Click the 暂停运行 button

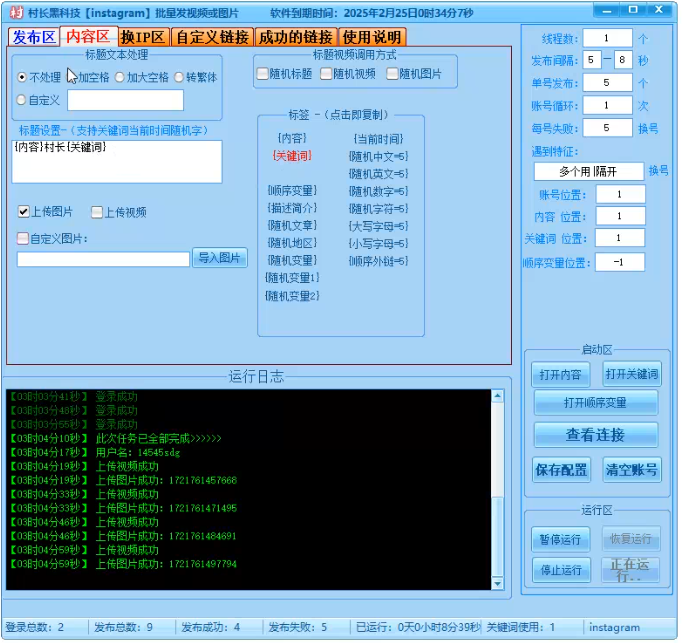tap(561, 539)
